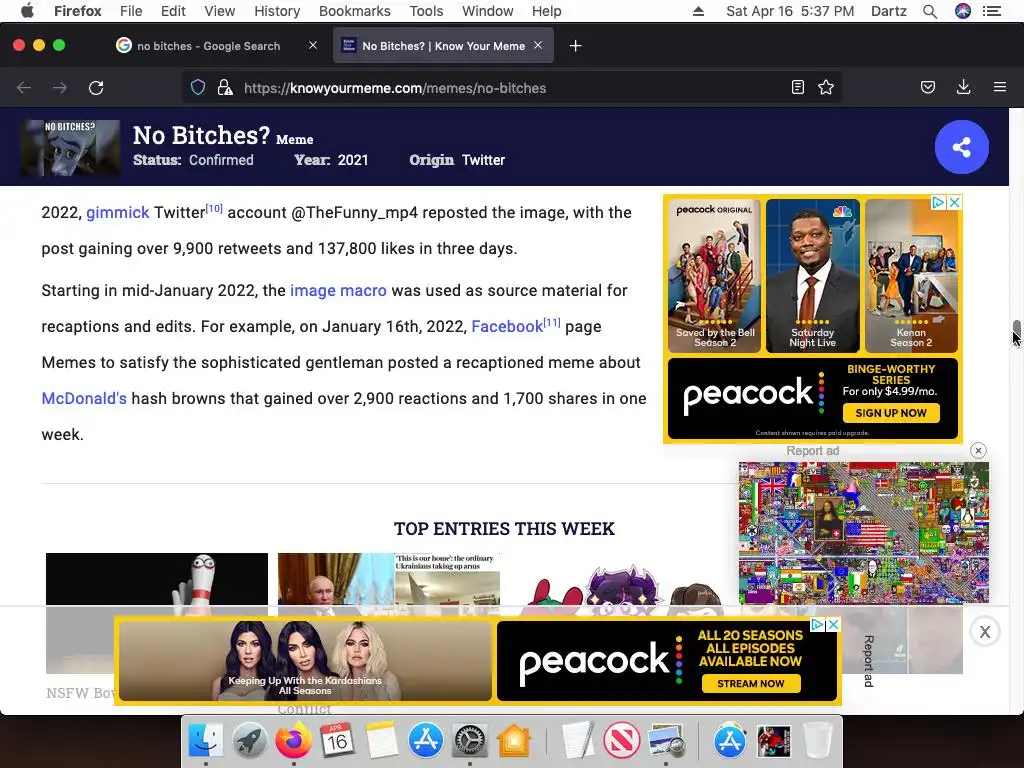Reload the page with the refresh icon
The height and width of the screenshot is (768, 1024).
(96, 88)
